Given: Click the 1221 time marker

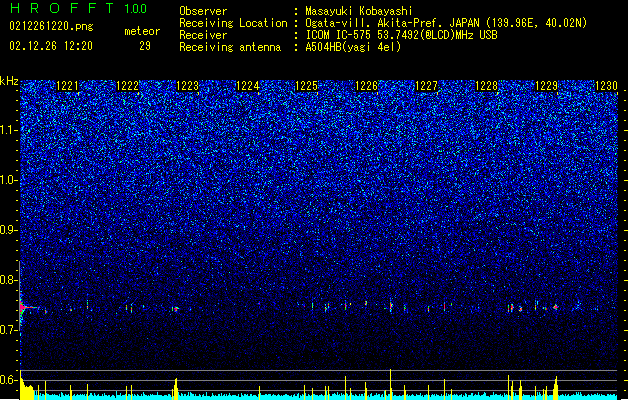Looking at the screenshot, I should [x=67, y=86].
